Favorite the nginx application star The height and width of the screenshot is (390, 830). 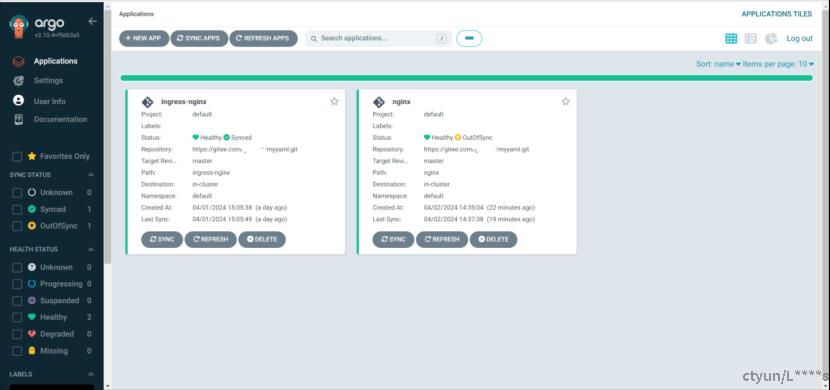[x=565, y=102]
